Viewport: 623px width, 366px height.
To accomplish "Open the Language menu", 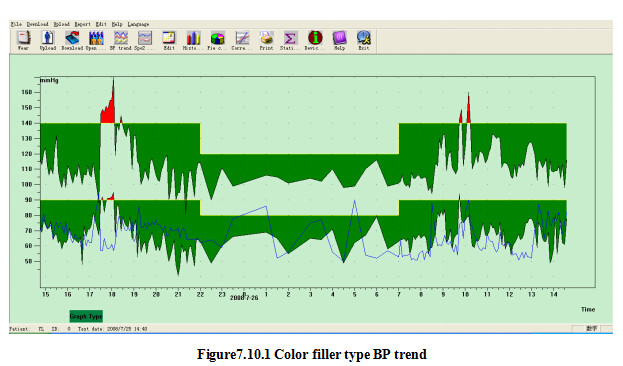I will (x=138, y=24).
